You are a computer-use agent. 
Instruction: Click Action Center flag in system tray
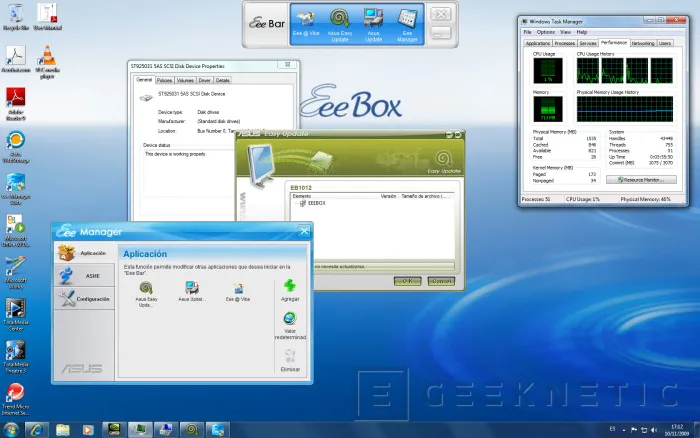coord(634,430)
